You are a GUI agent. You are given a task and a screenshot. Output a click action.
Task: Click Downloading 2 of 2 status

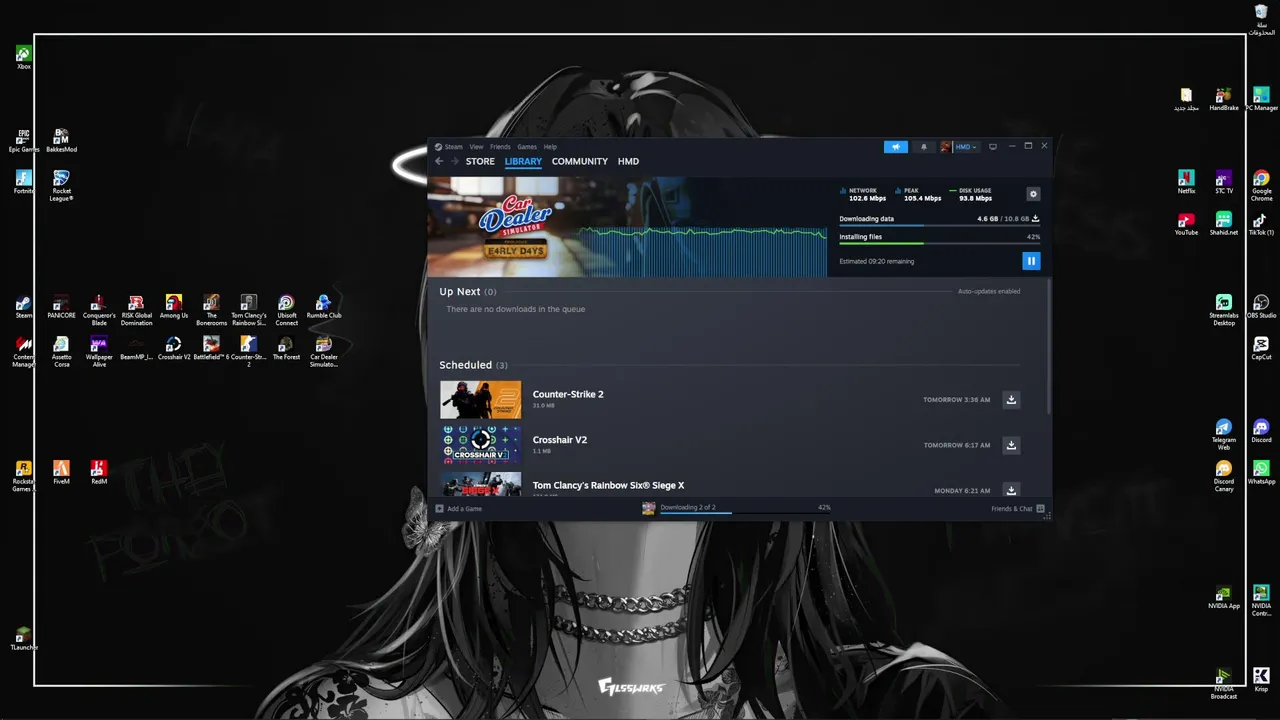click(x=688, y=507)
